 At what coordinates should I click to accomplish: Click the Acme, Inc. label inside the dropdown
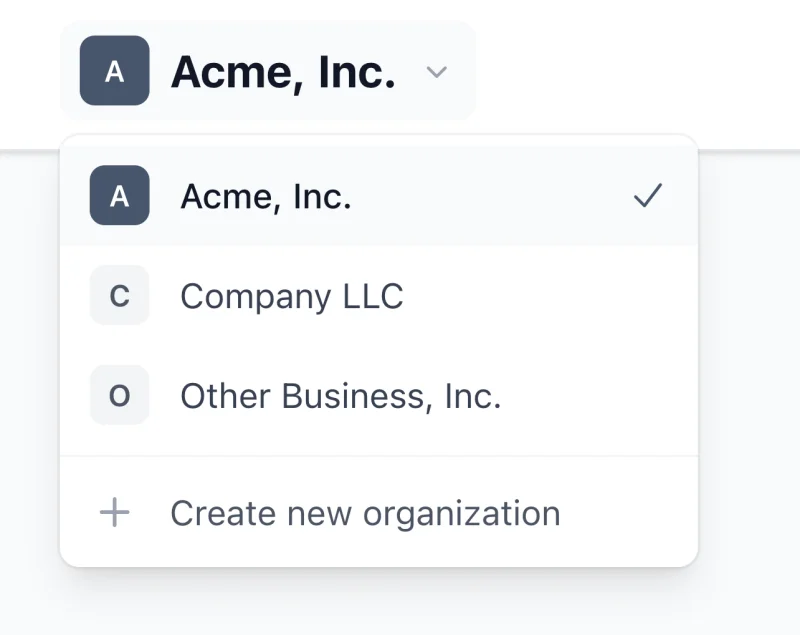tap(265, 196)
